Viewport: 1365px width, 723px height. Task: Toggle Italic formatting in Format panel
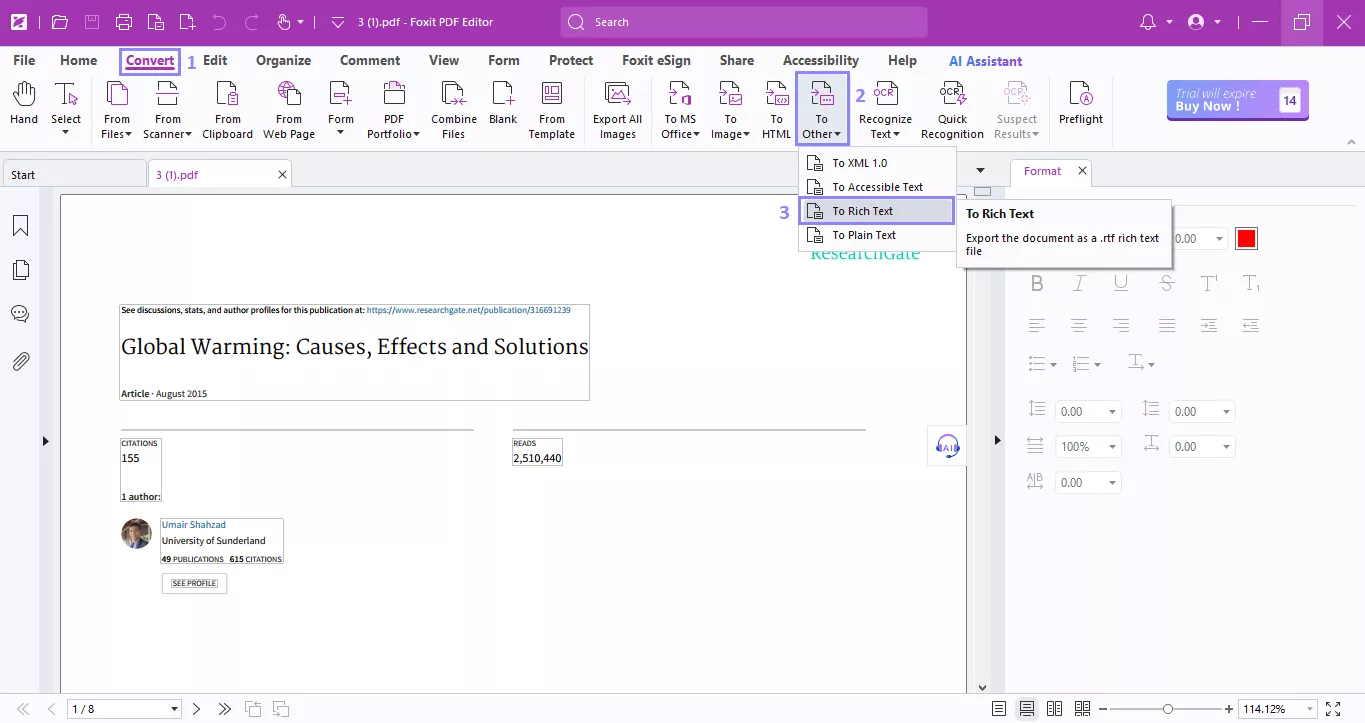1079,284
